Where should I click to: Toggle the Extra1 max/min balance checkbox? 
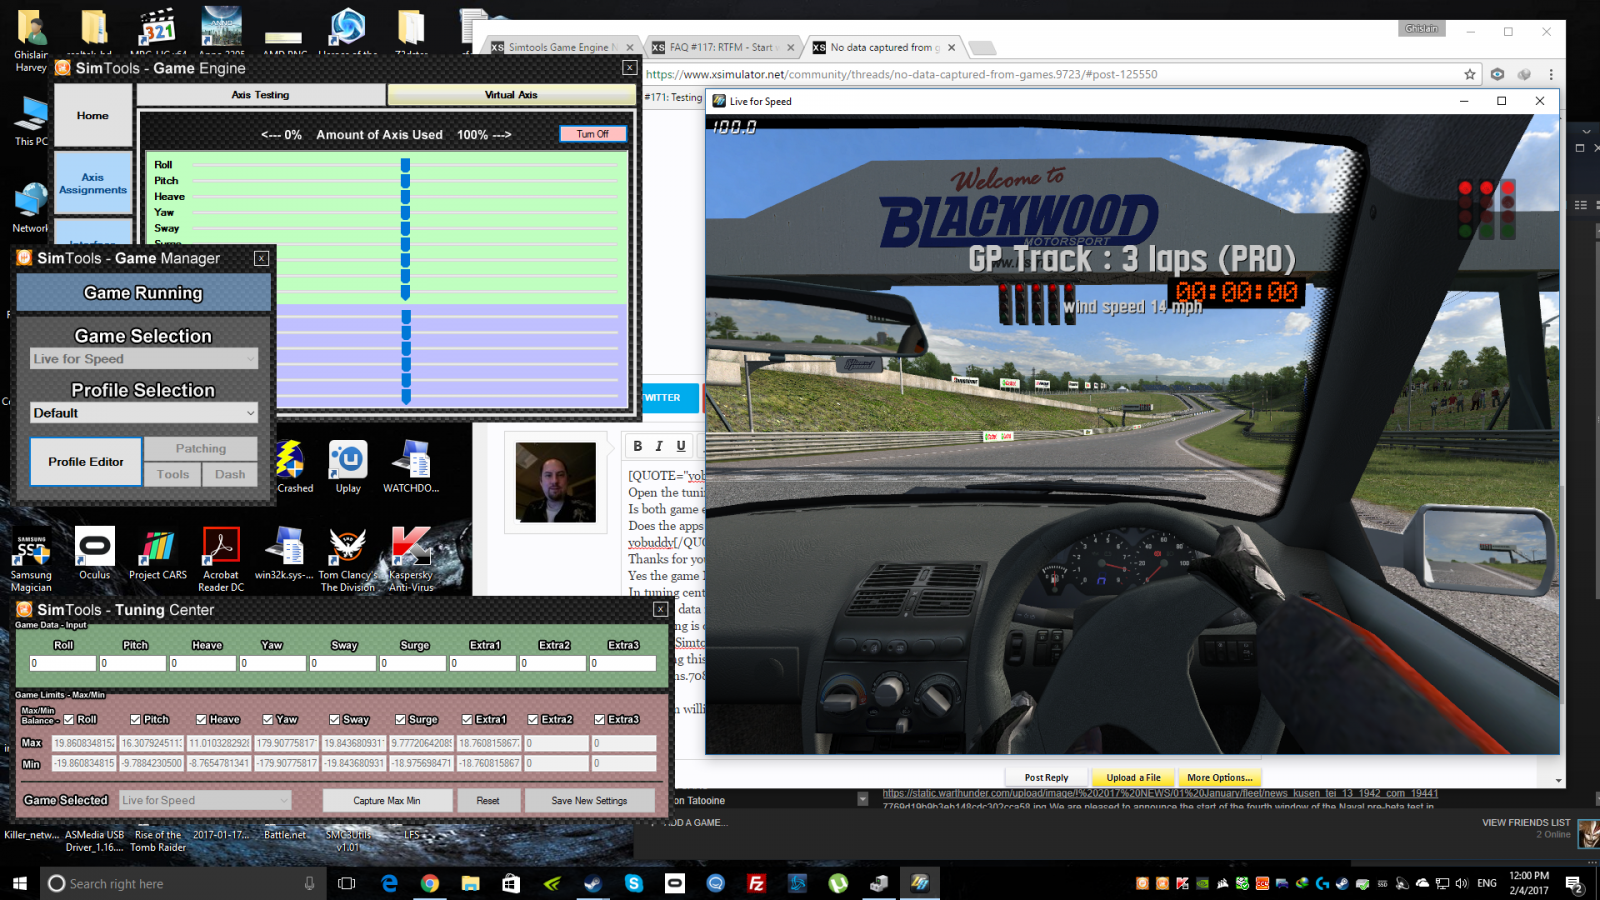coord(467,719)
